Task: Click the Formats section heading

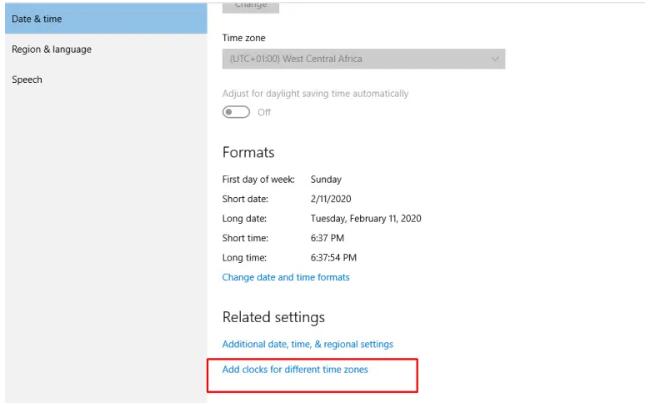Action: coord(248,152)
